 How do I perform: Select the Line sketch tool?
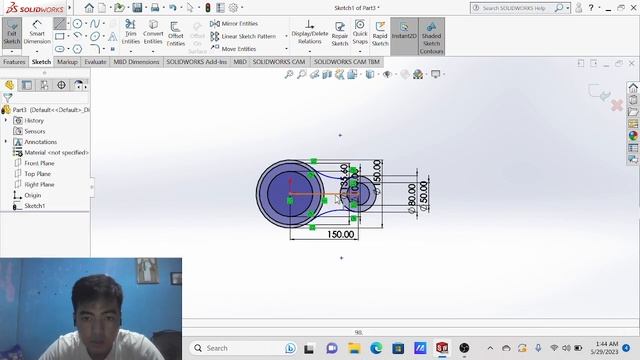(60, 23)
